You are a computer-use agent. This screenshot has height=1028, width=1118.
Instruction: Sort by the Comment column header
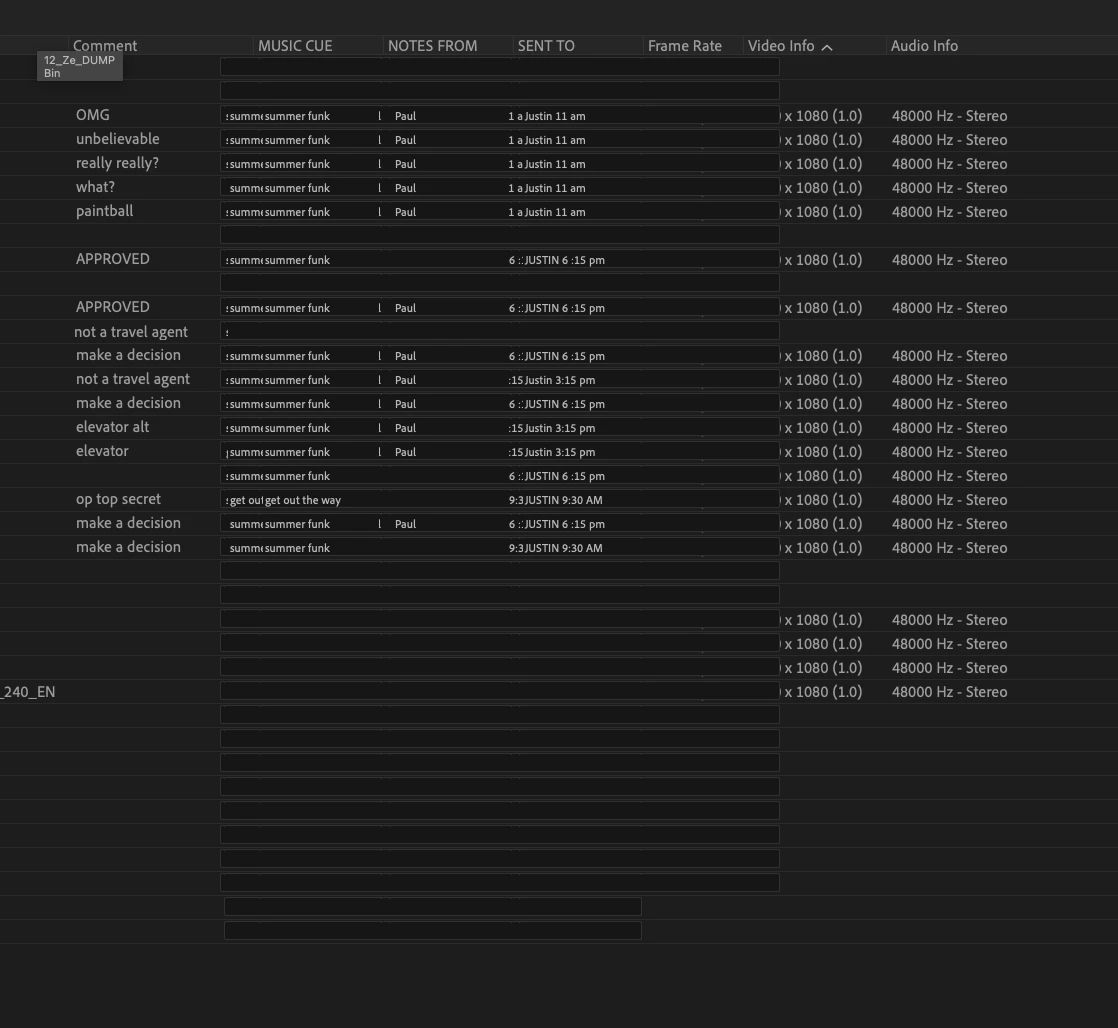105,46
